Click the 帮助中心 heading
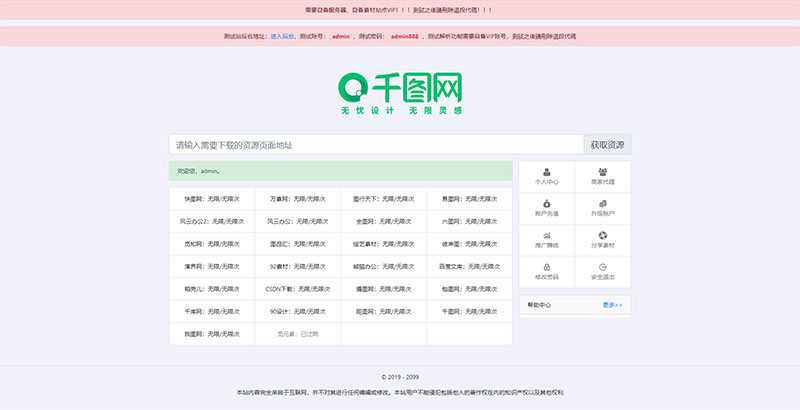This screenshot has width=800, height=410. (539, 305)
